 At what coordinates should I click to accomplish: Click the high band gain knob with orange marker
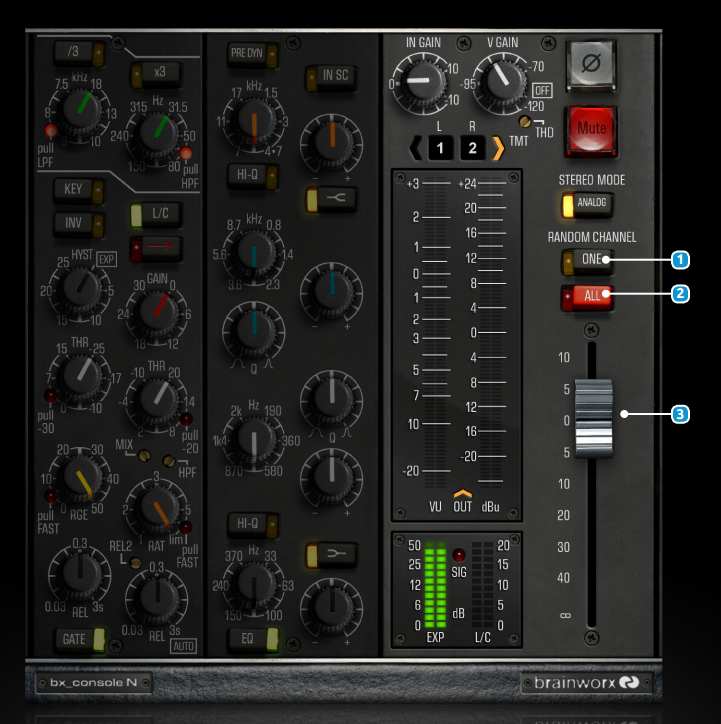(x=331, y=144)
